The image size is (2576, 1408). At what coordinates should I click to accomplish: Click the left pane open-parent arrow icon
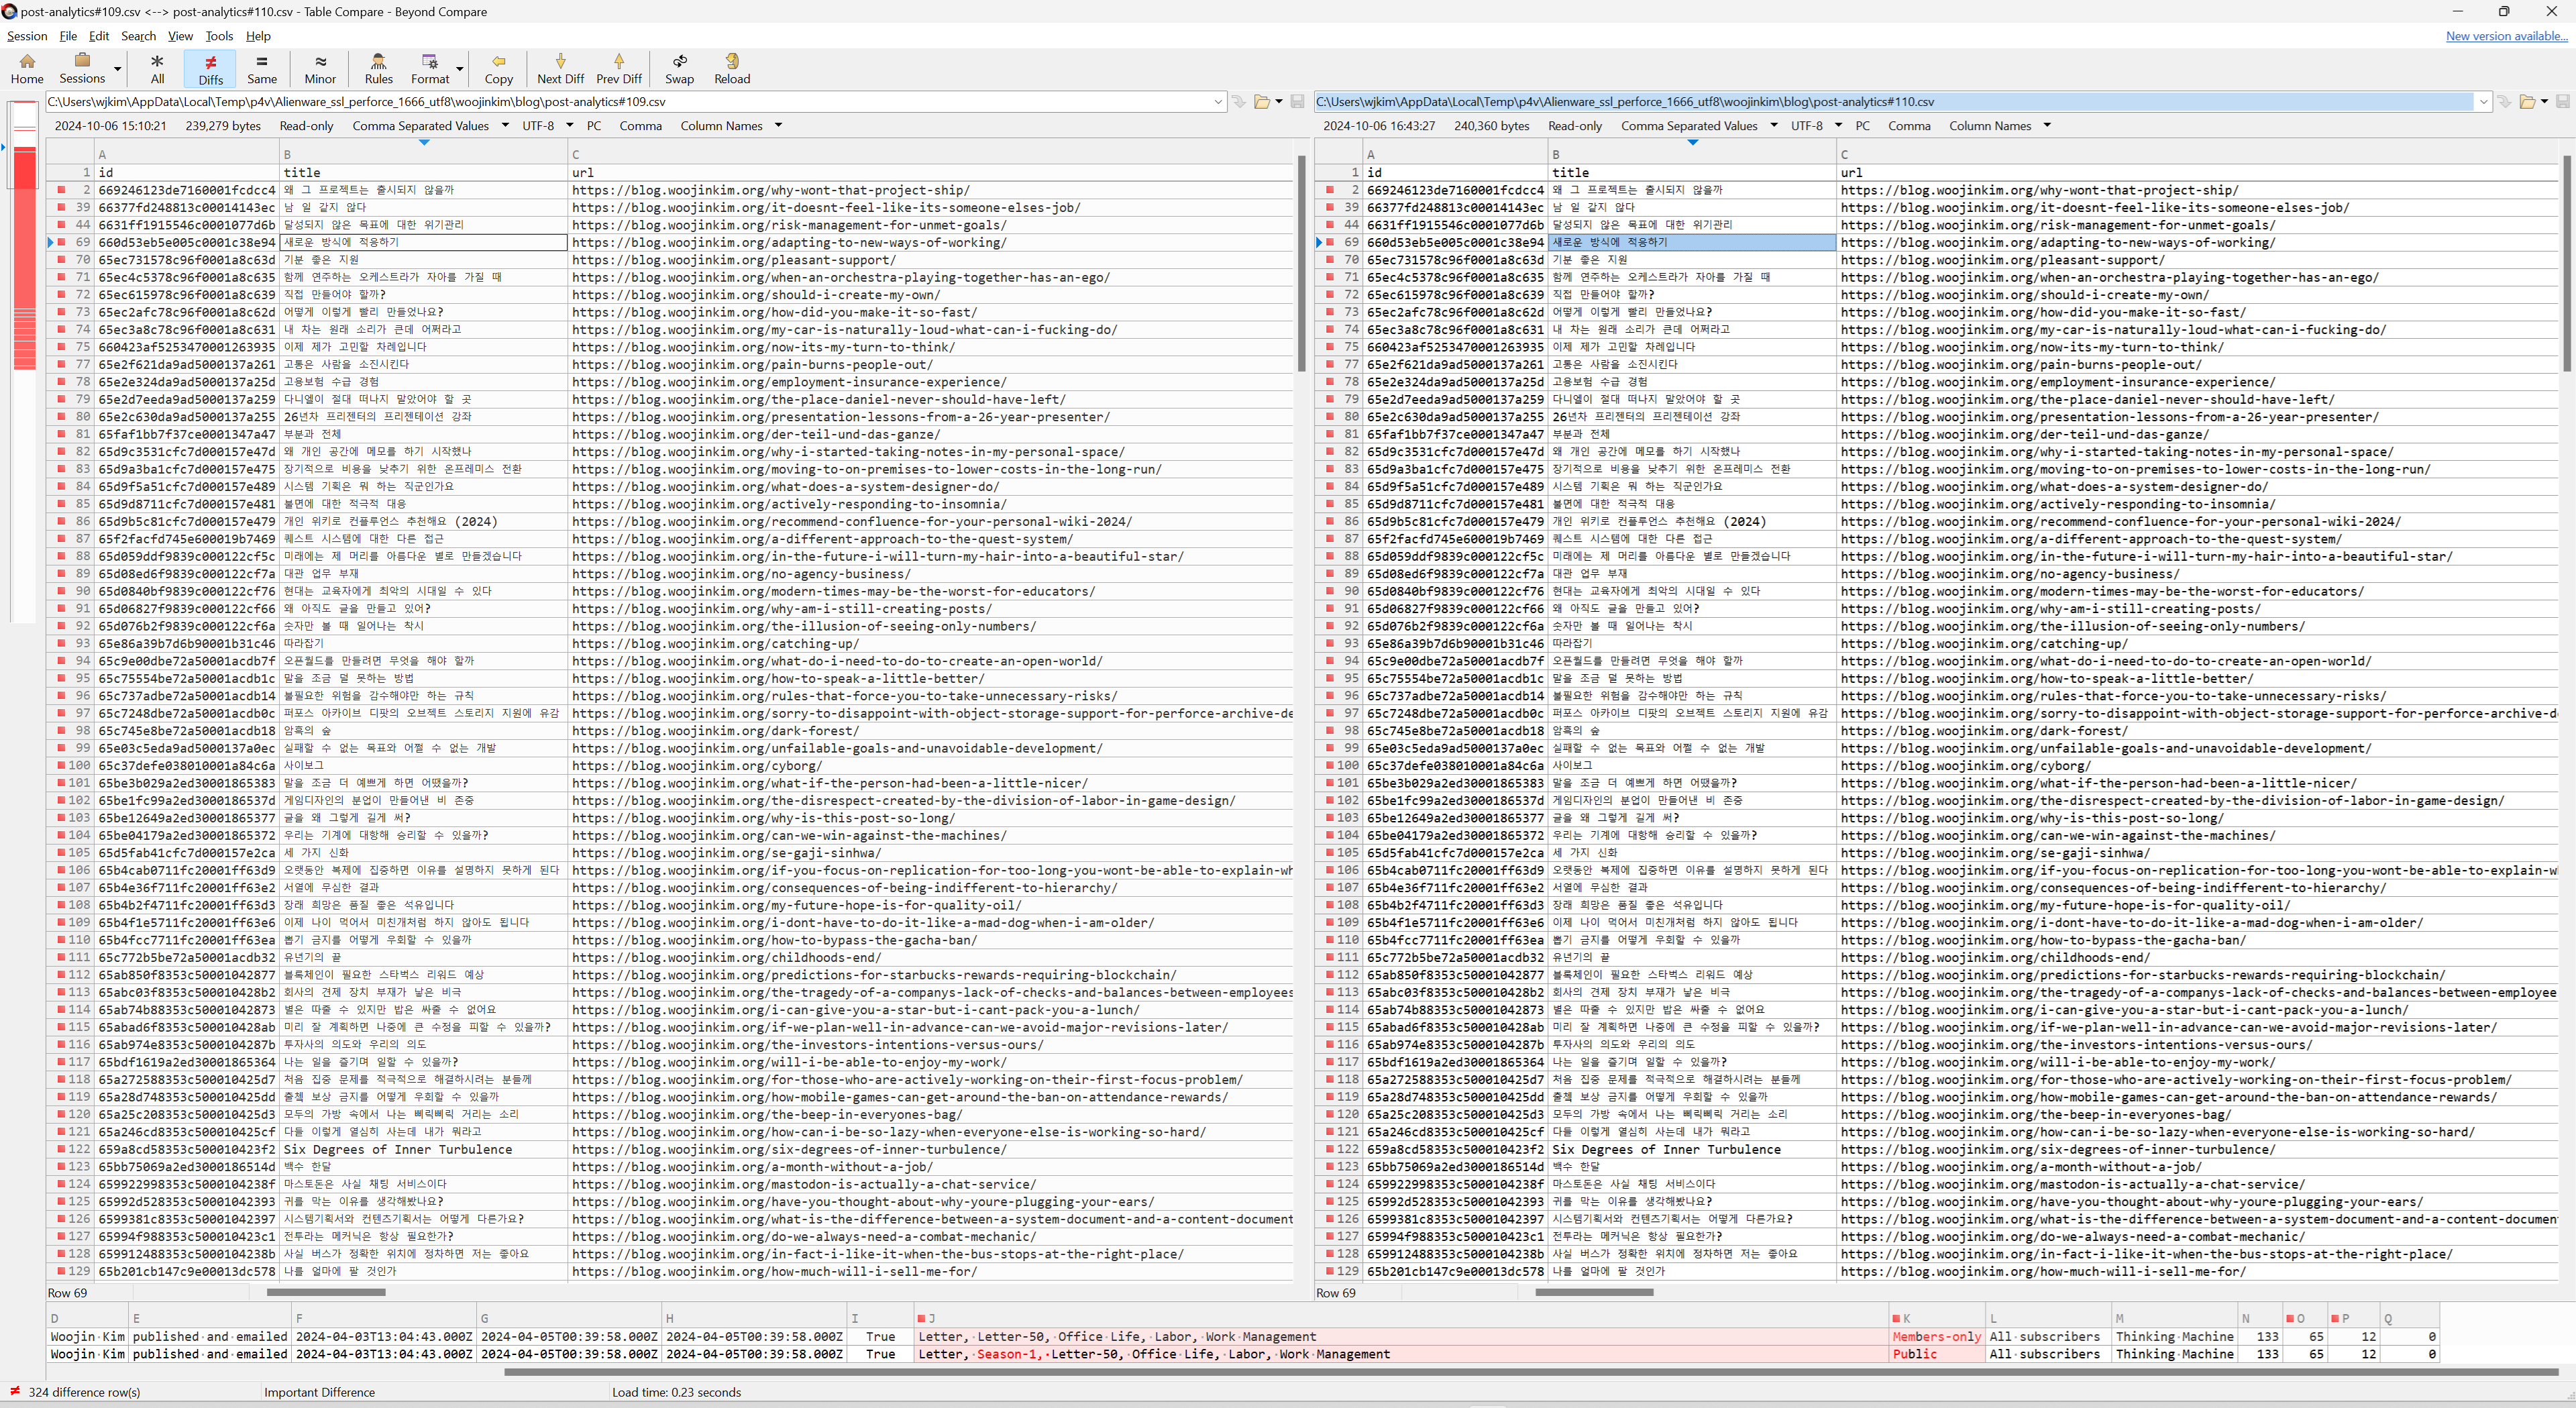click(1238, 101)
